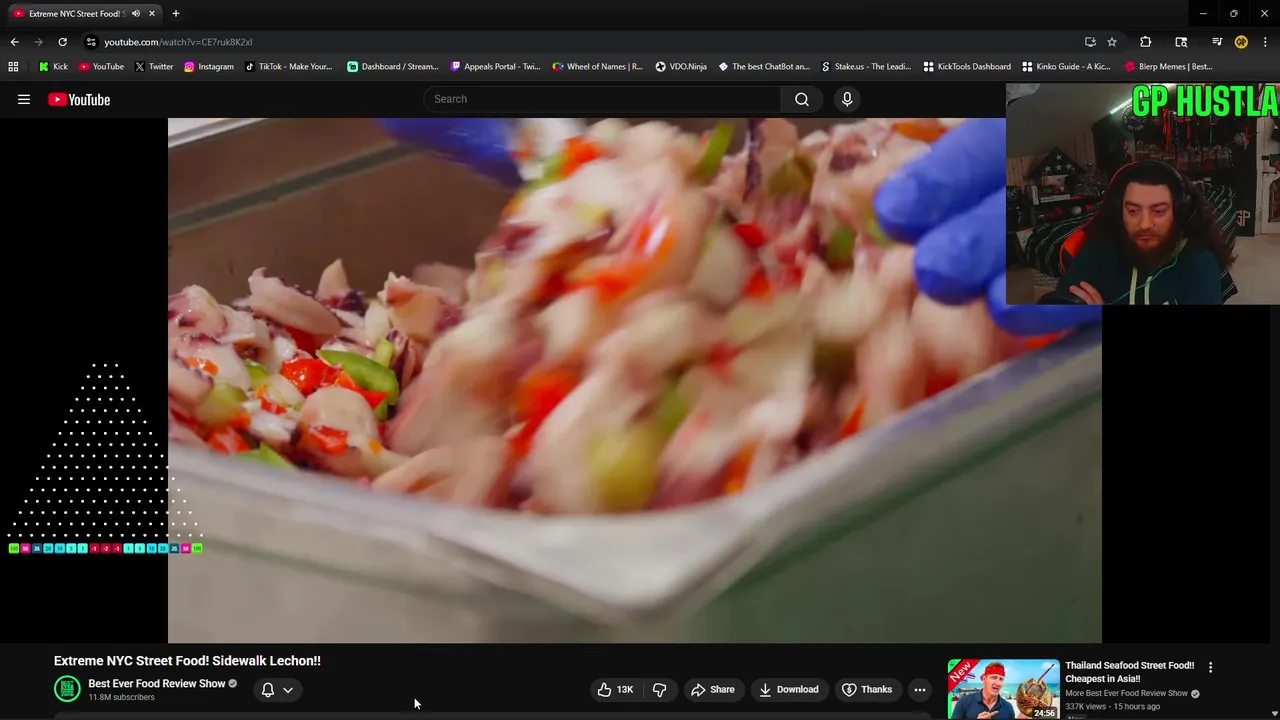Like the video with 13K thumbs up
The height and width of the screenshot is (720, 1280).
click(x=615, y=689)
